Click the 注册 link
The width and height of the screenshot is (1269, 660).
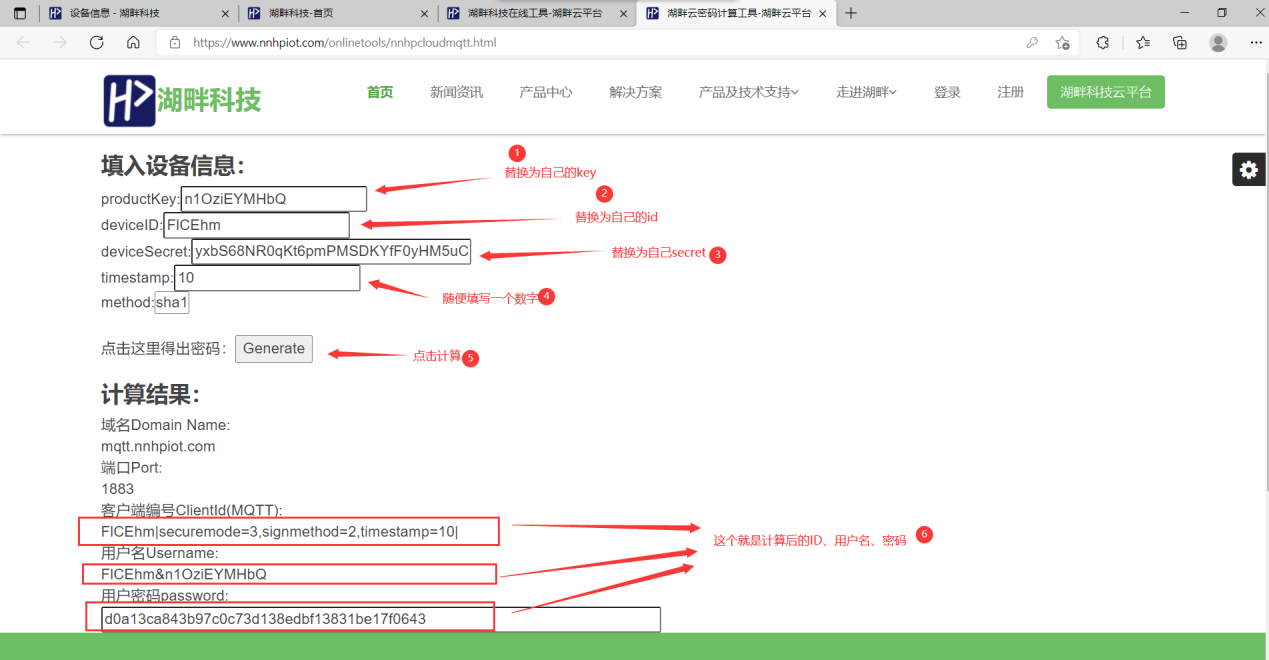[1010, 92]
